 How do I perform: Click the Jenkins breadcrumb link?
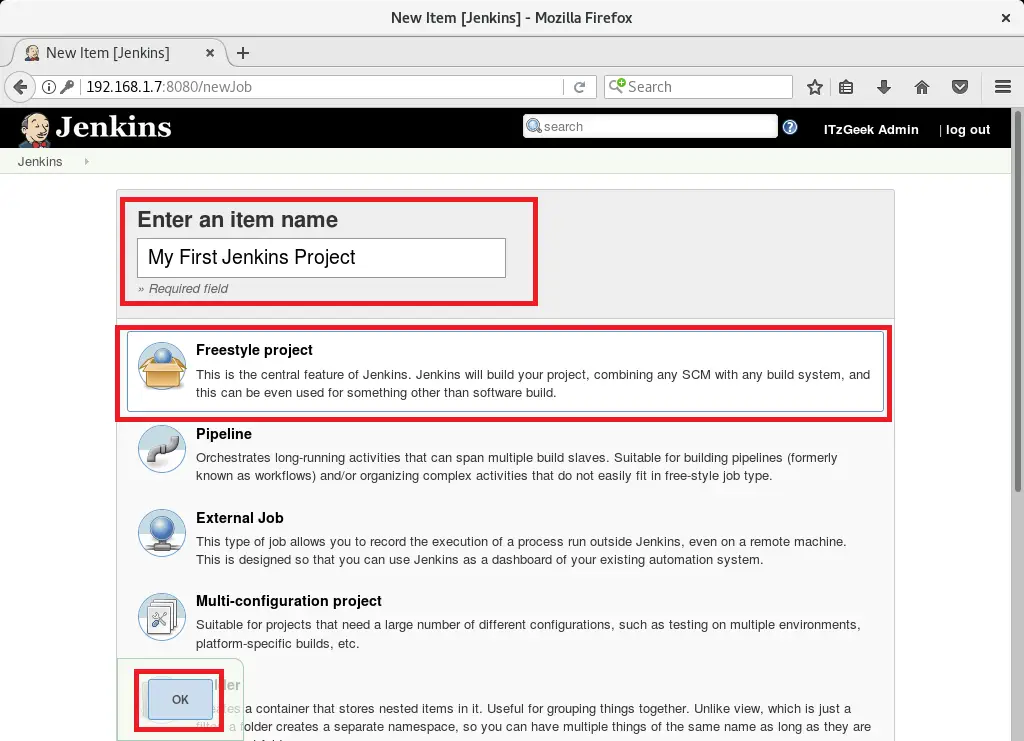coord(40,161)
